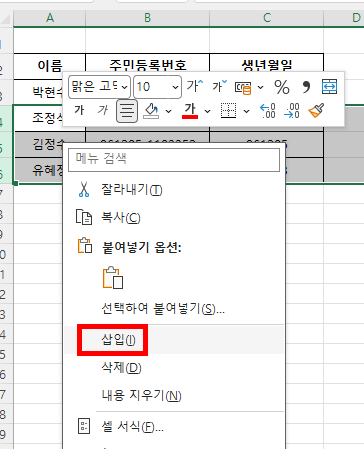Increase font size with the 가^ button
Viewport: 364px width, 449px height.
pyautogui.click(x=195, y=87)
